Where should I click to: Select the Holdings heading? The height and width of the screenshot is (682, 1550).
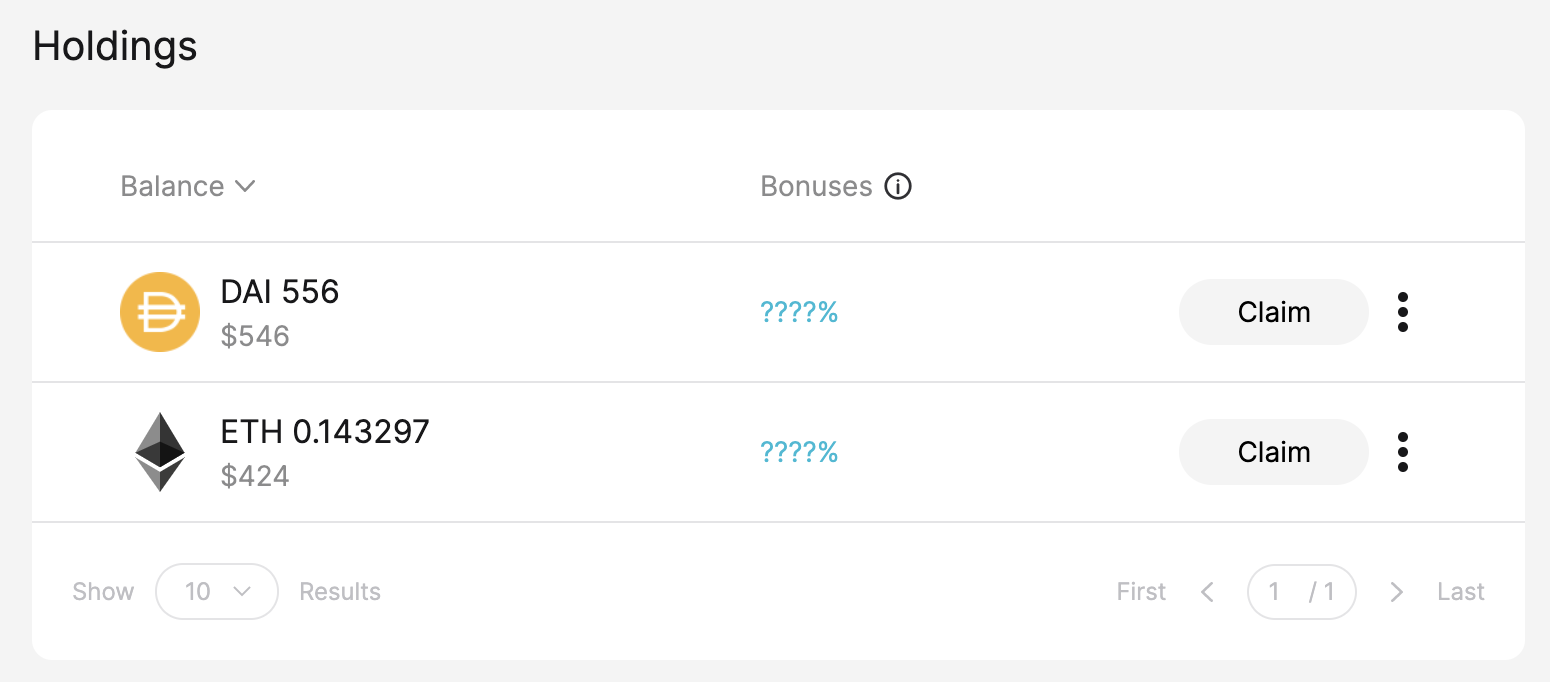(x=114, y=46)
